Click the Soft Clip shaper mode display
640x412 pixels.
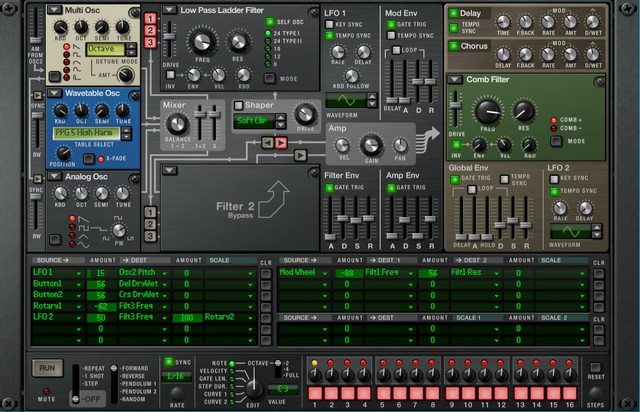[x=253, y=121]
